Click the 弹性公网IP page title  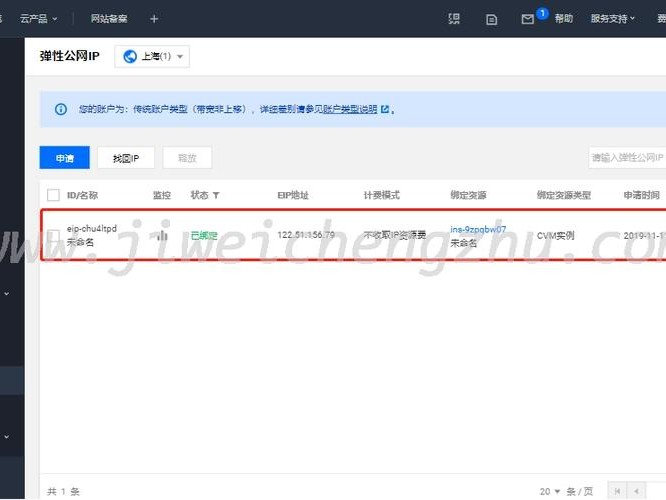(x=69, y=56)
